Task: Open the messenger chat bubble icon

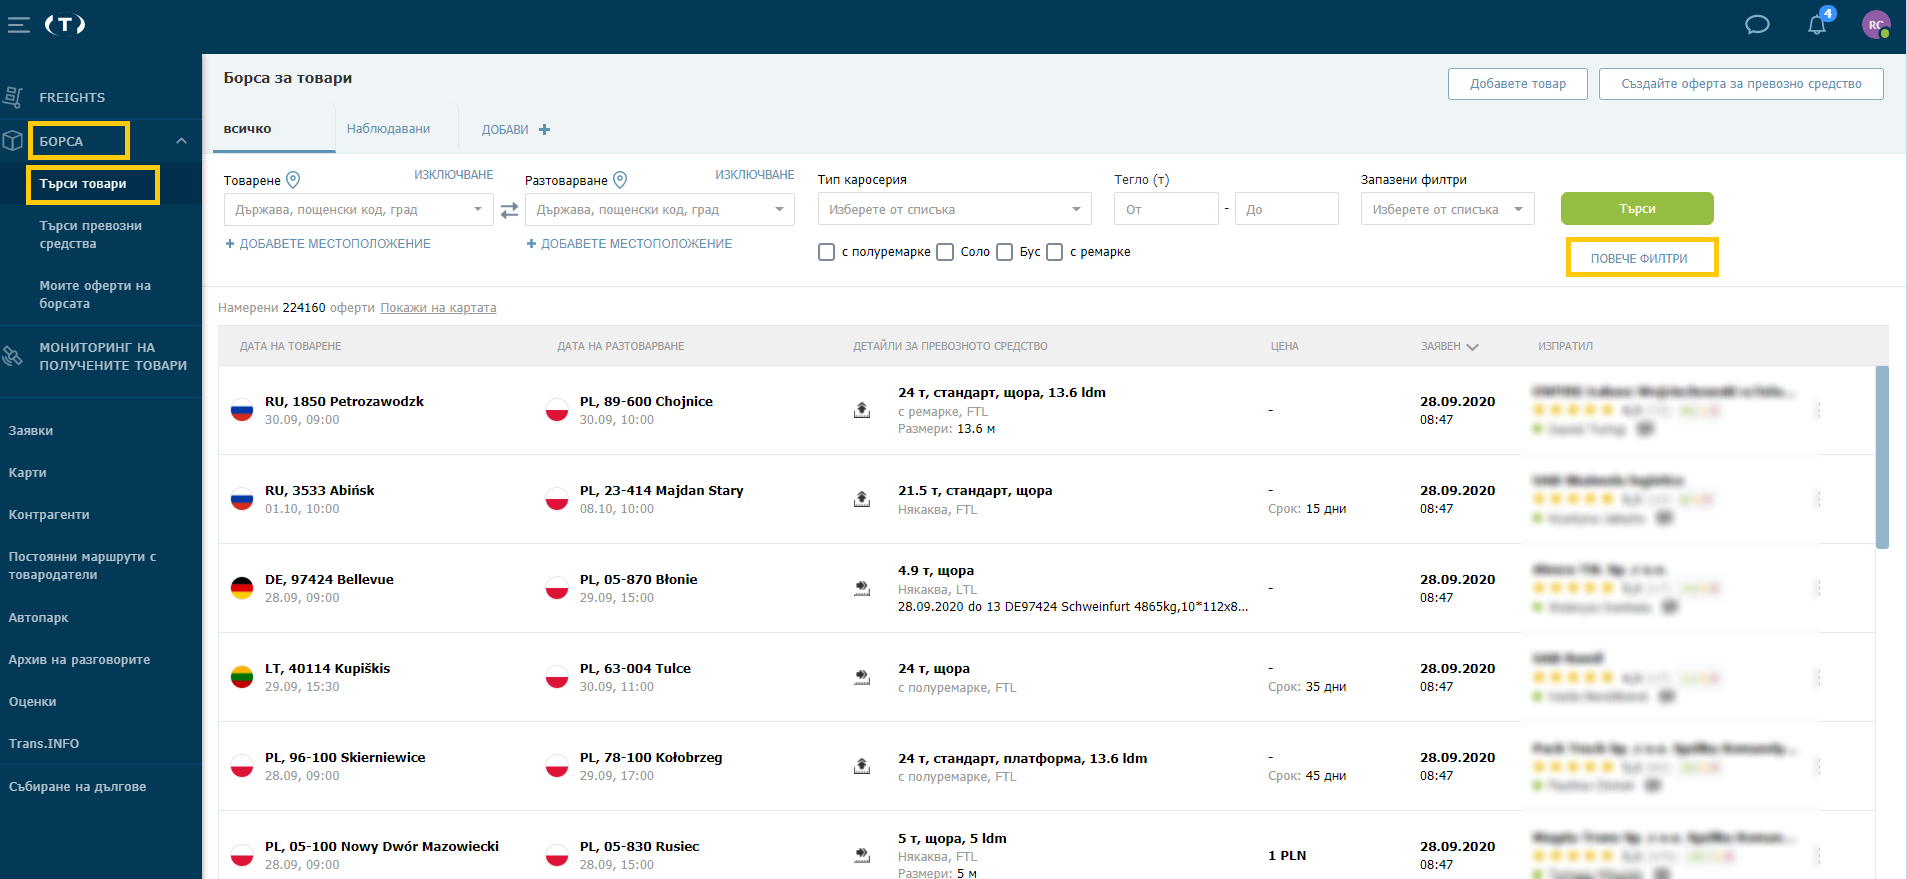Action: [x=1757, y=25]
